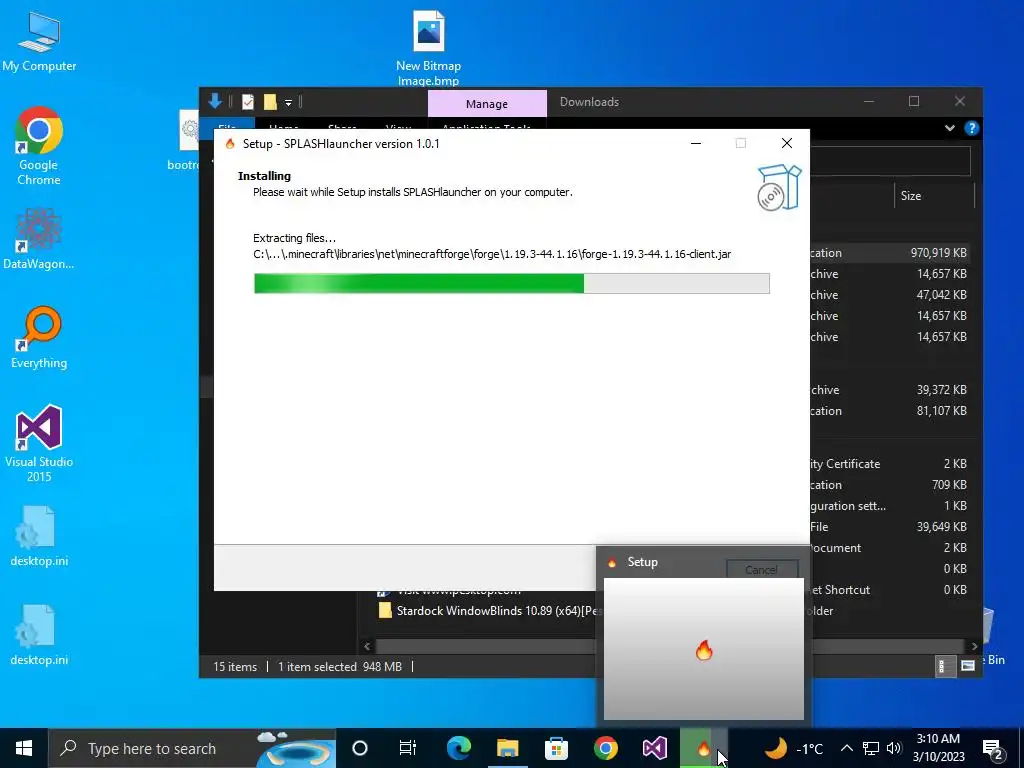Screen dimensions: 1024x768
Task: Maximize the Downloads Explorer window
Action: pos(914,101)
